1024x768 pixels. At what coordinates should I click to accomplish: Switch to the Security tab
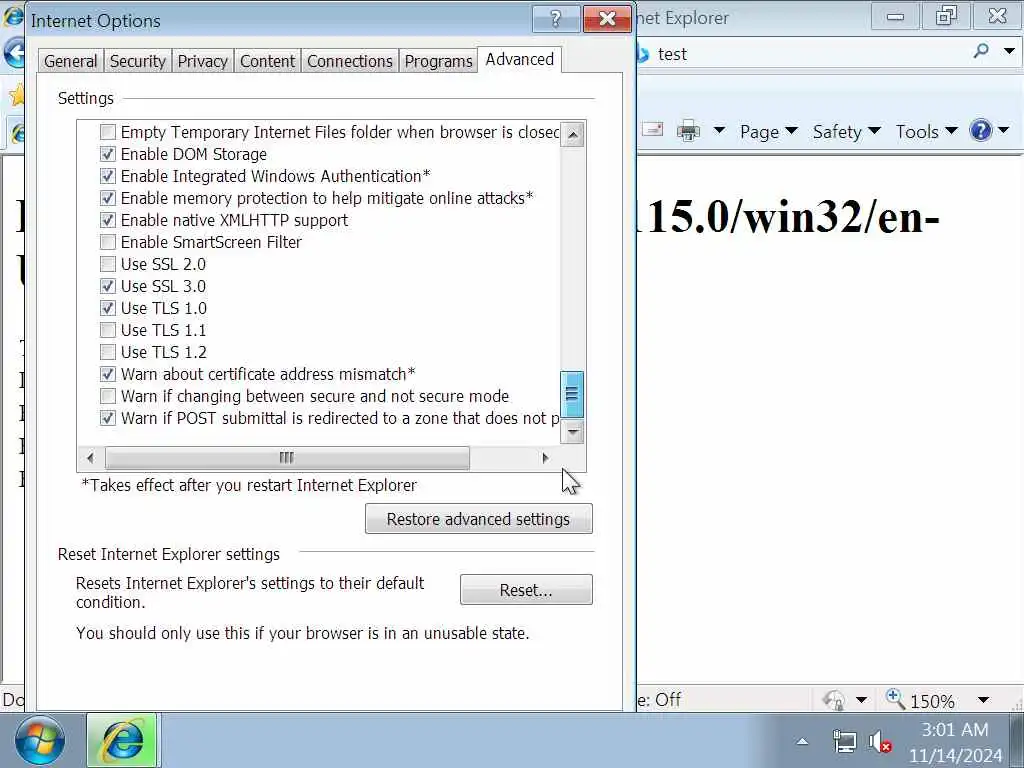point(137,61)
